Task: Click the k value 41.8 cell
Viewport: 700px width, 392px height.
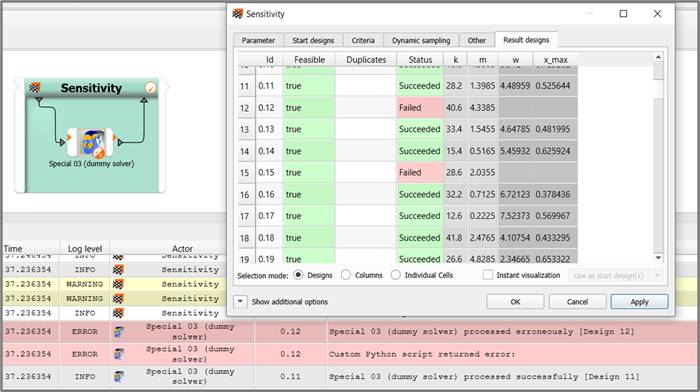Action: (455, 238)
